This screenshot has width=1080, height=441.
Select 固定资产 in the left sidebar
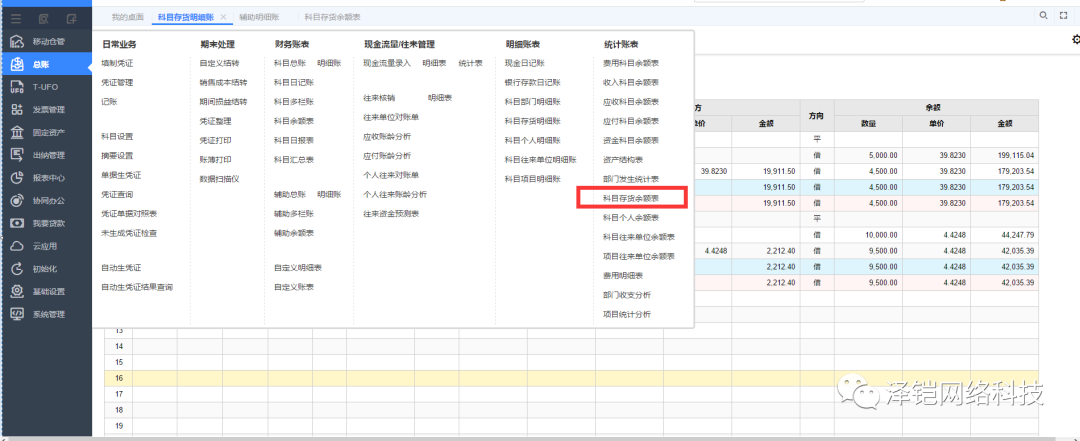tap(46, 132)
